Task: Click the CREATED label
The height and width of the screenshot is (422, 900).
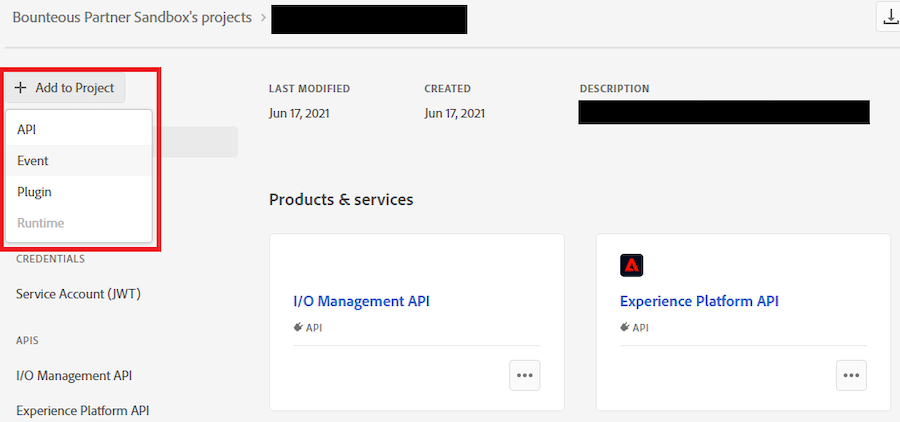Action: [447, 89]
